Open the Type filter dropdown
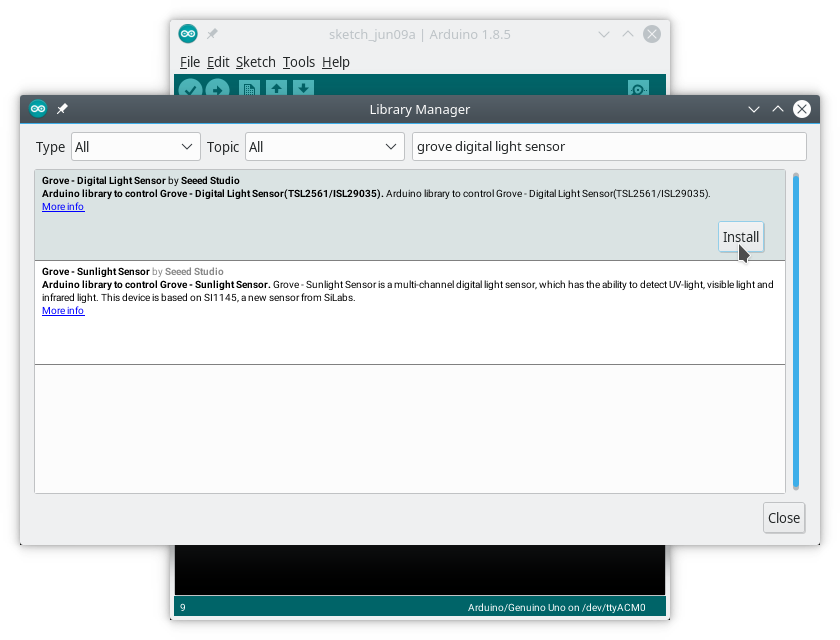This screenshot has height=640, width=840. [135, 146]
